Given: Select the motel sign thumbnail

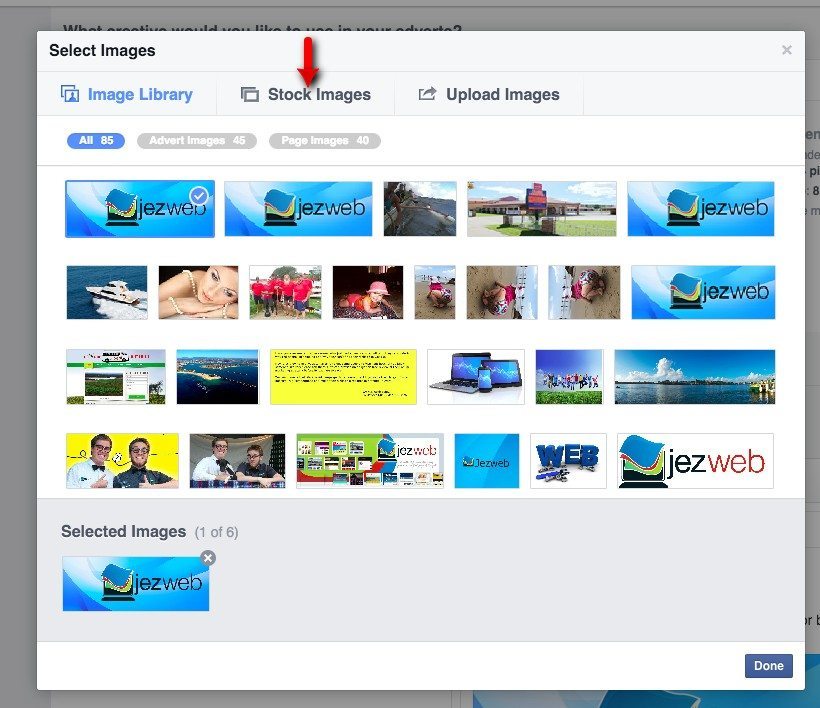Looking at the screenshot, I should [x=541, y=208].
